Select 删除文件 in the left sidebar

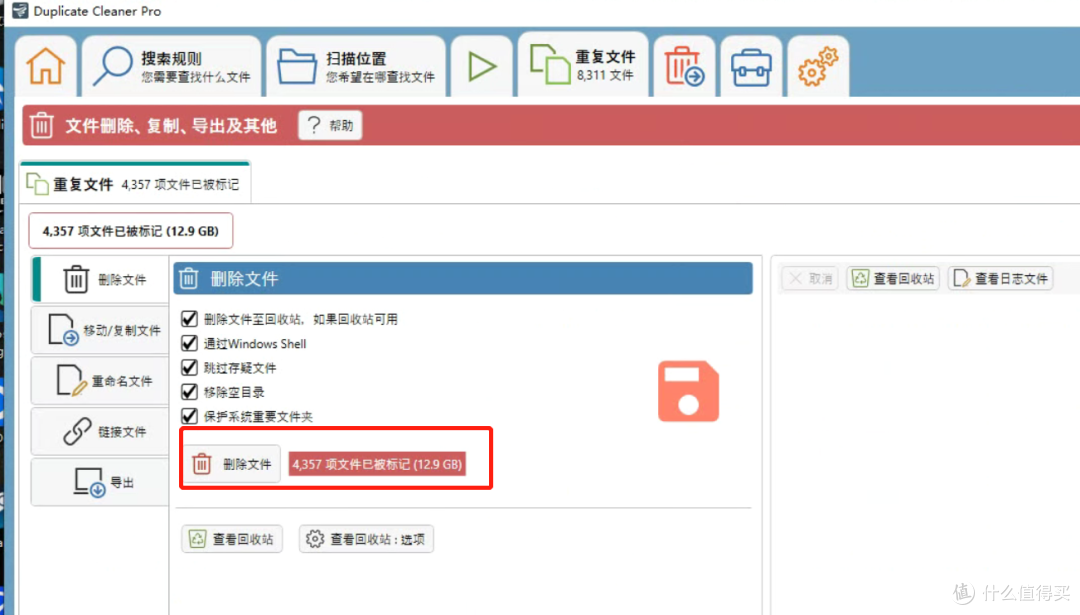(x=101, y=279)
